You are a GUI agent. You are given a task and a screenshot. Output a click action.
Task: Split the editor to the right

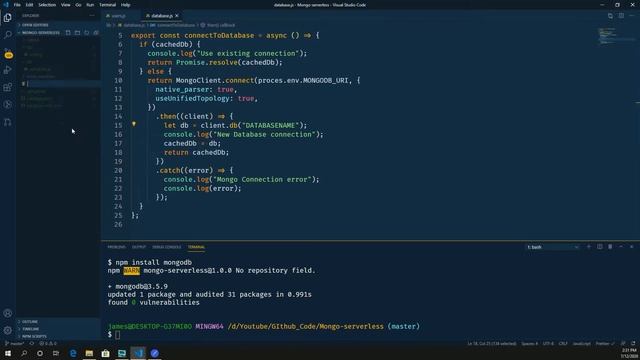(x=621, y=16)
